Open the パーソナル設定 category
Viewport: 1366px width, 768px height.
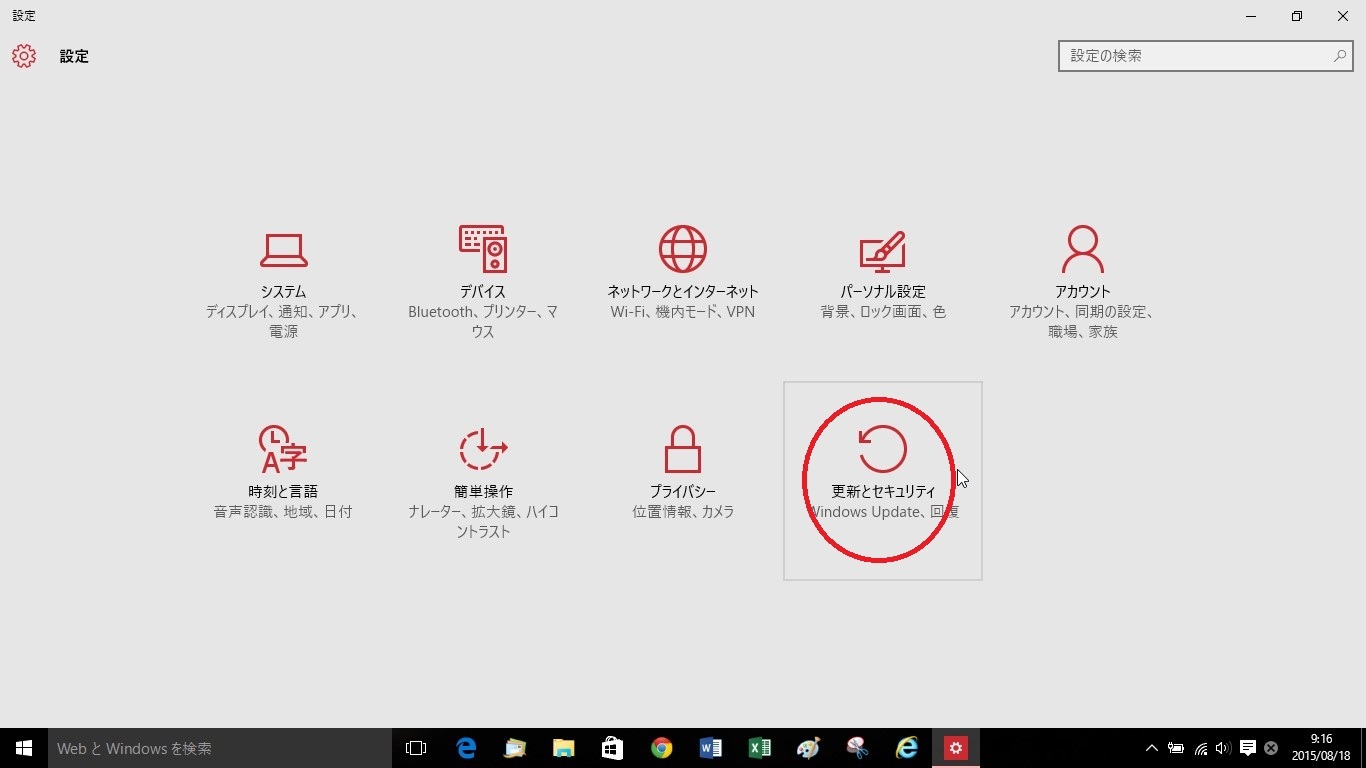click(883, 281)
